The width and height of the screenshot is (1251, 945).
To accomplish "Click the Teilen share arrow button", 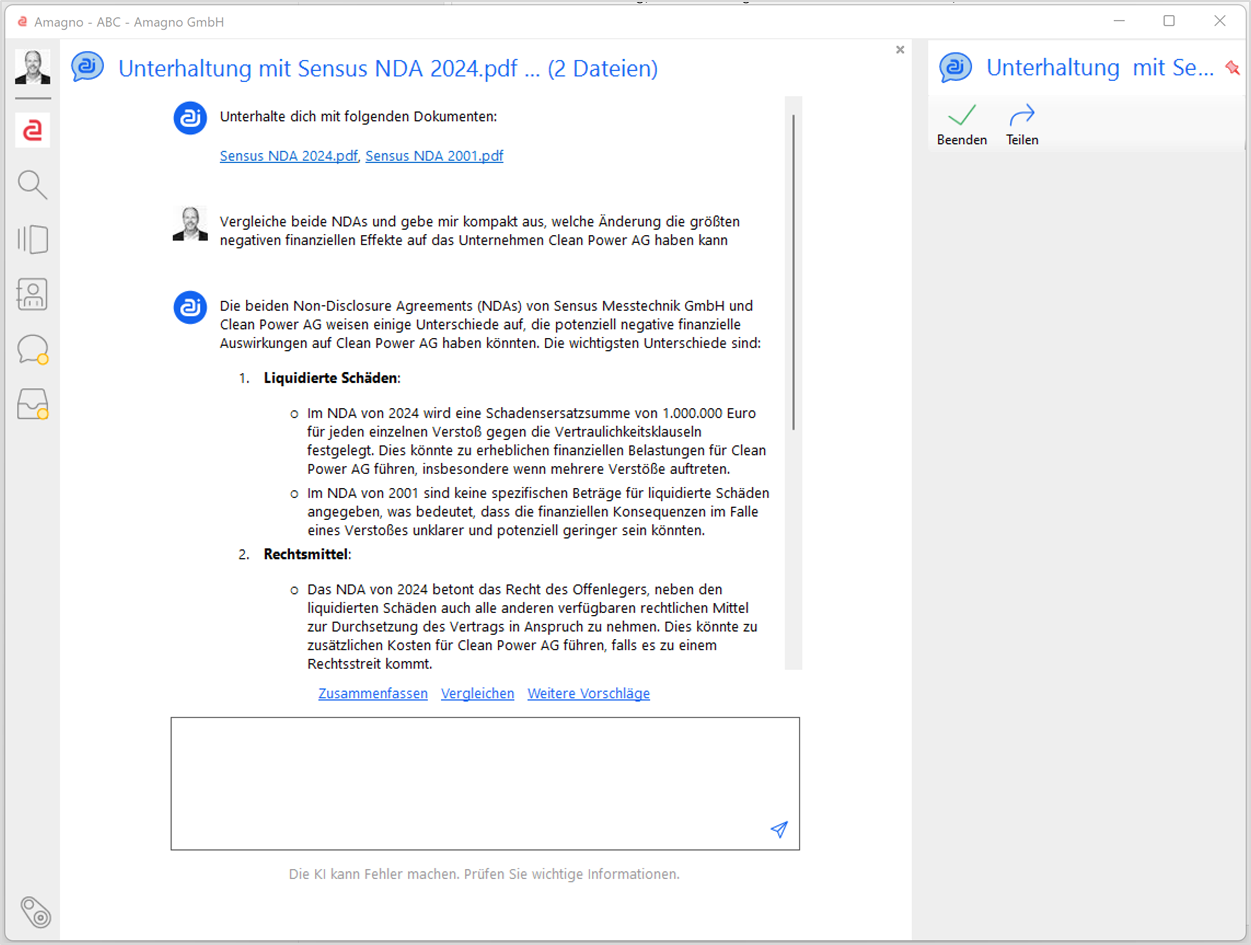I will pos(1022,124).
